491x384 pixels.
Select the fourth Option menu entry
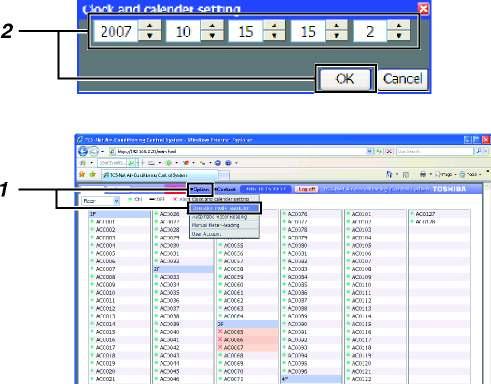(x=224, y=225)
